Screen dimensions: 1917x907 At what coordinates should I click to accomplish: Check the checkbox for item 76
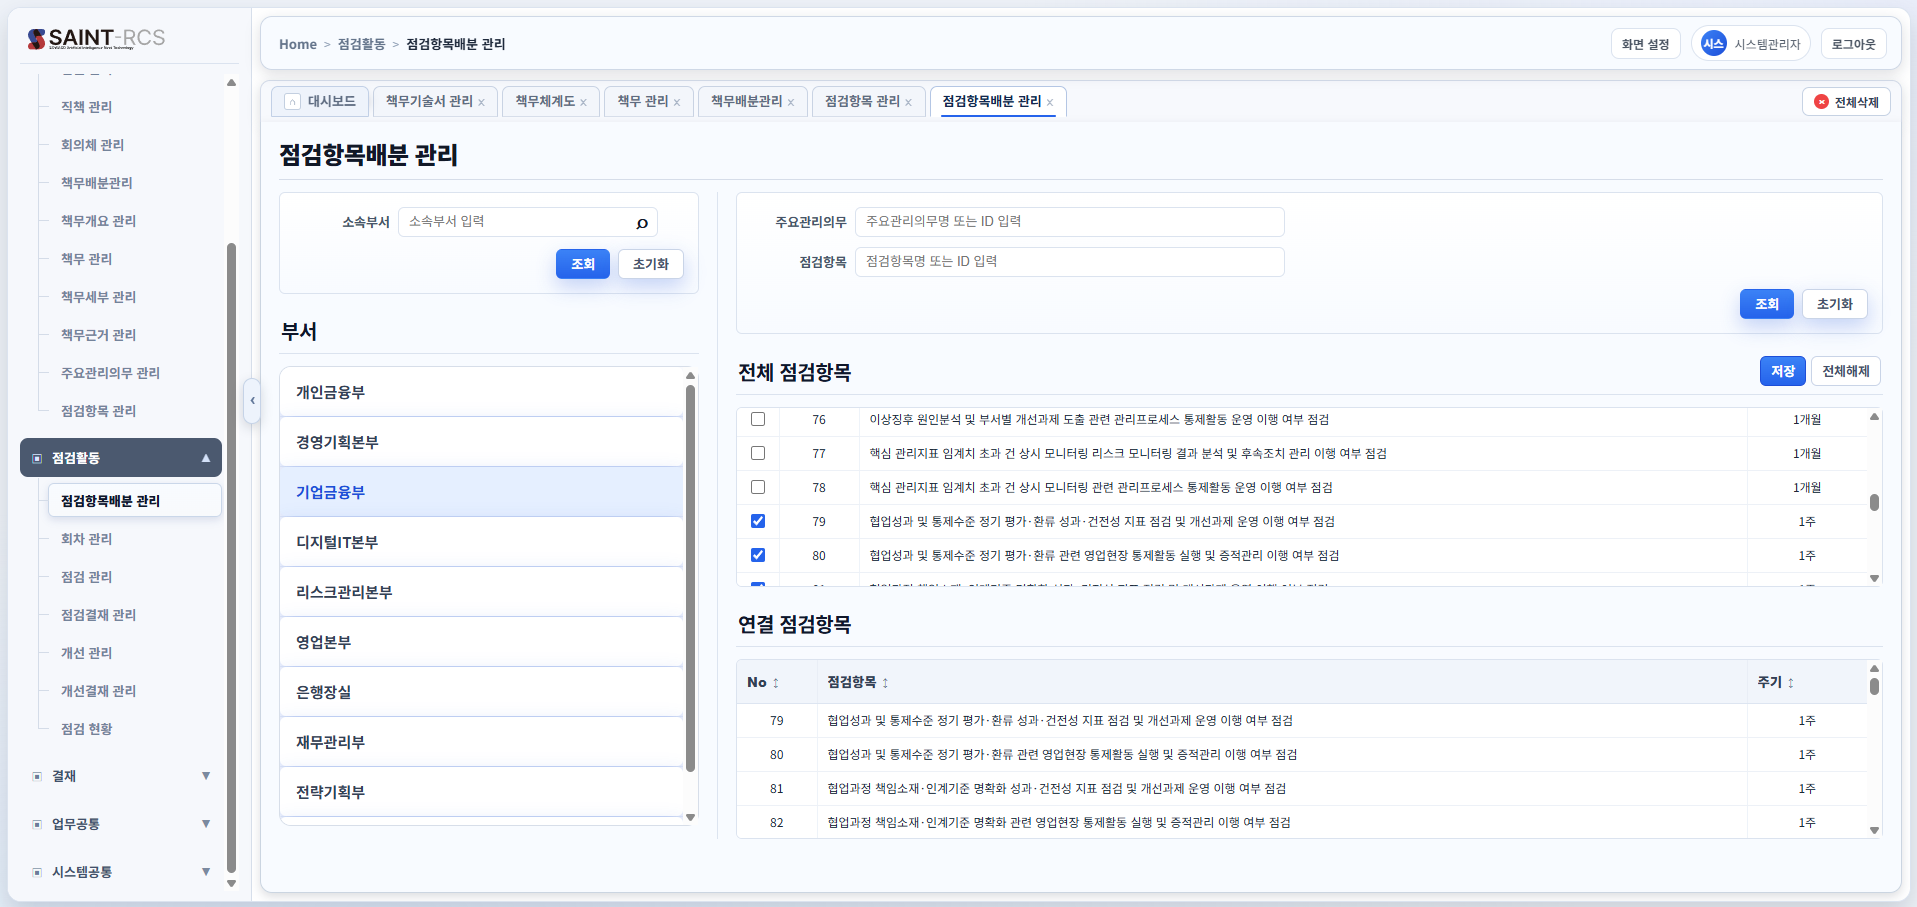point(758,420)
